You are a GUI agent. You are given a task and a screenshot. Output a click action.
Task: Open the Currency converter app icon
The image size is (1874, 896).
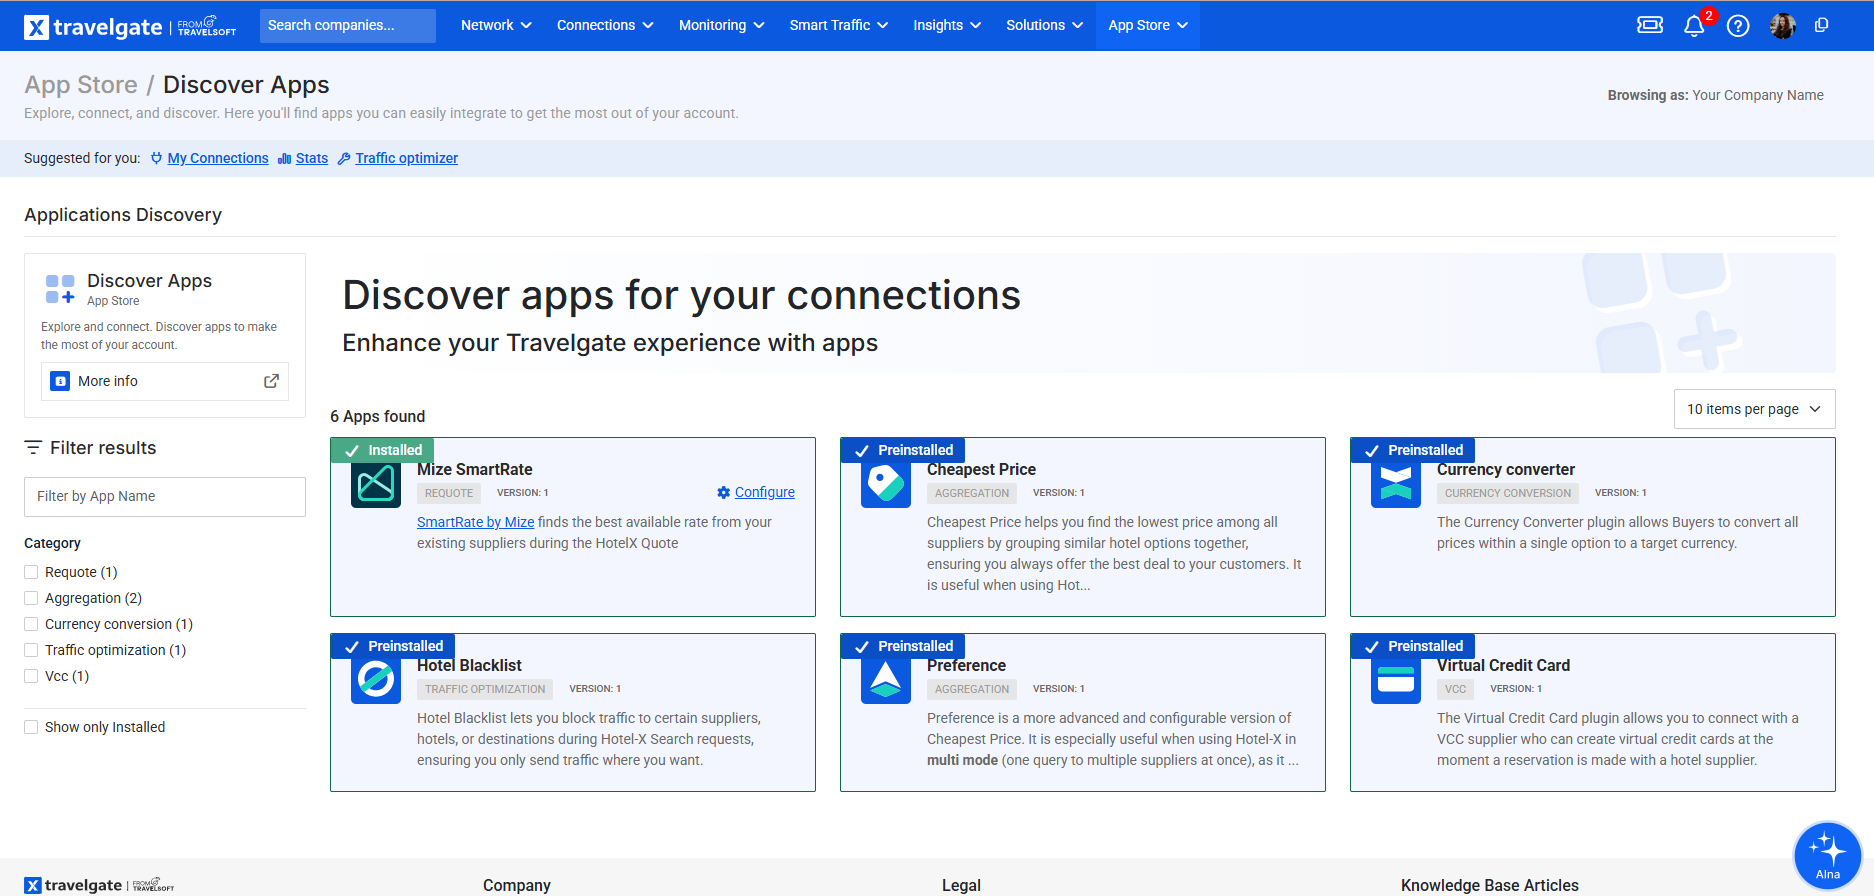pos(1396,484)
